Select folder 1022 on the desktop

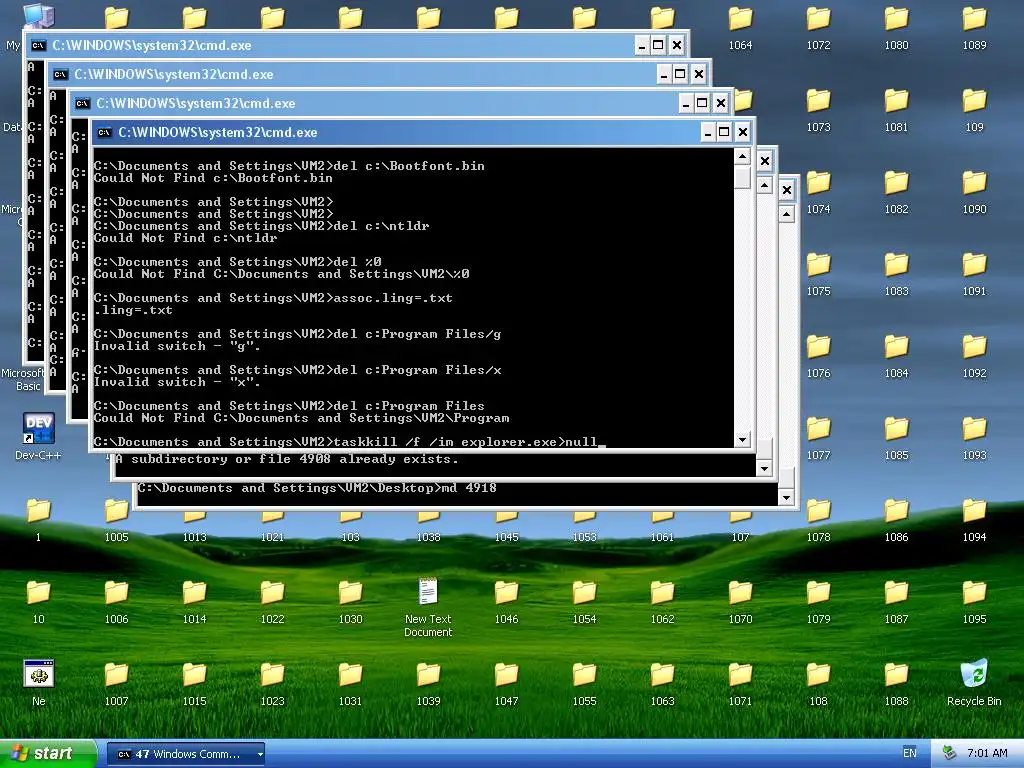click(x=272, y=601)
